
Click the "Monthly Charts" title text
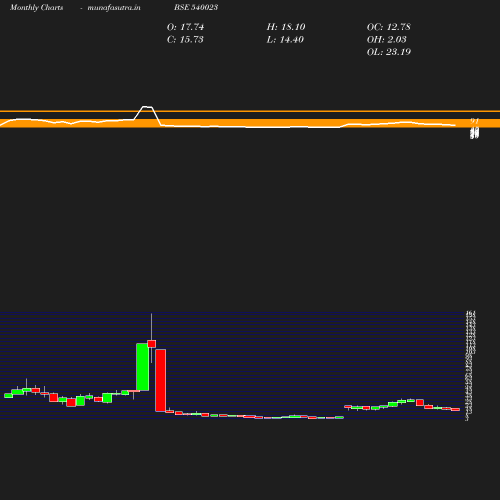[x=36, y=7]
